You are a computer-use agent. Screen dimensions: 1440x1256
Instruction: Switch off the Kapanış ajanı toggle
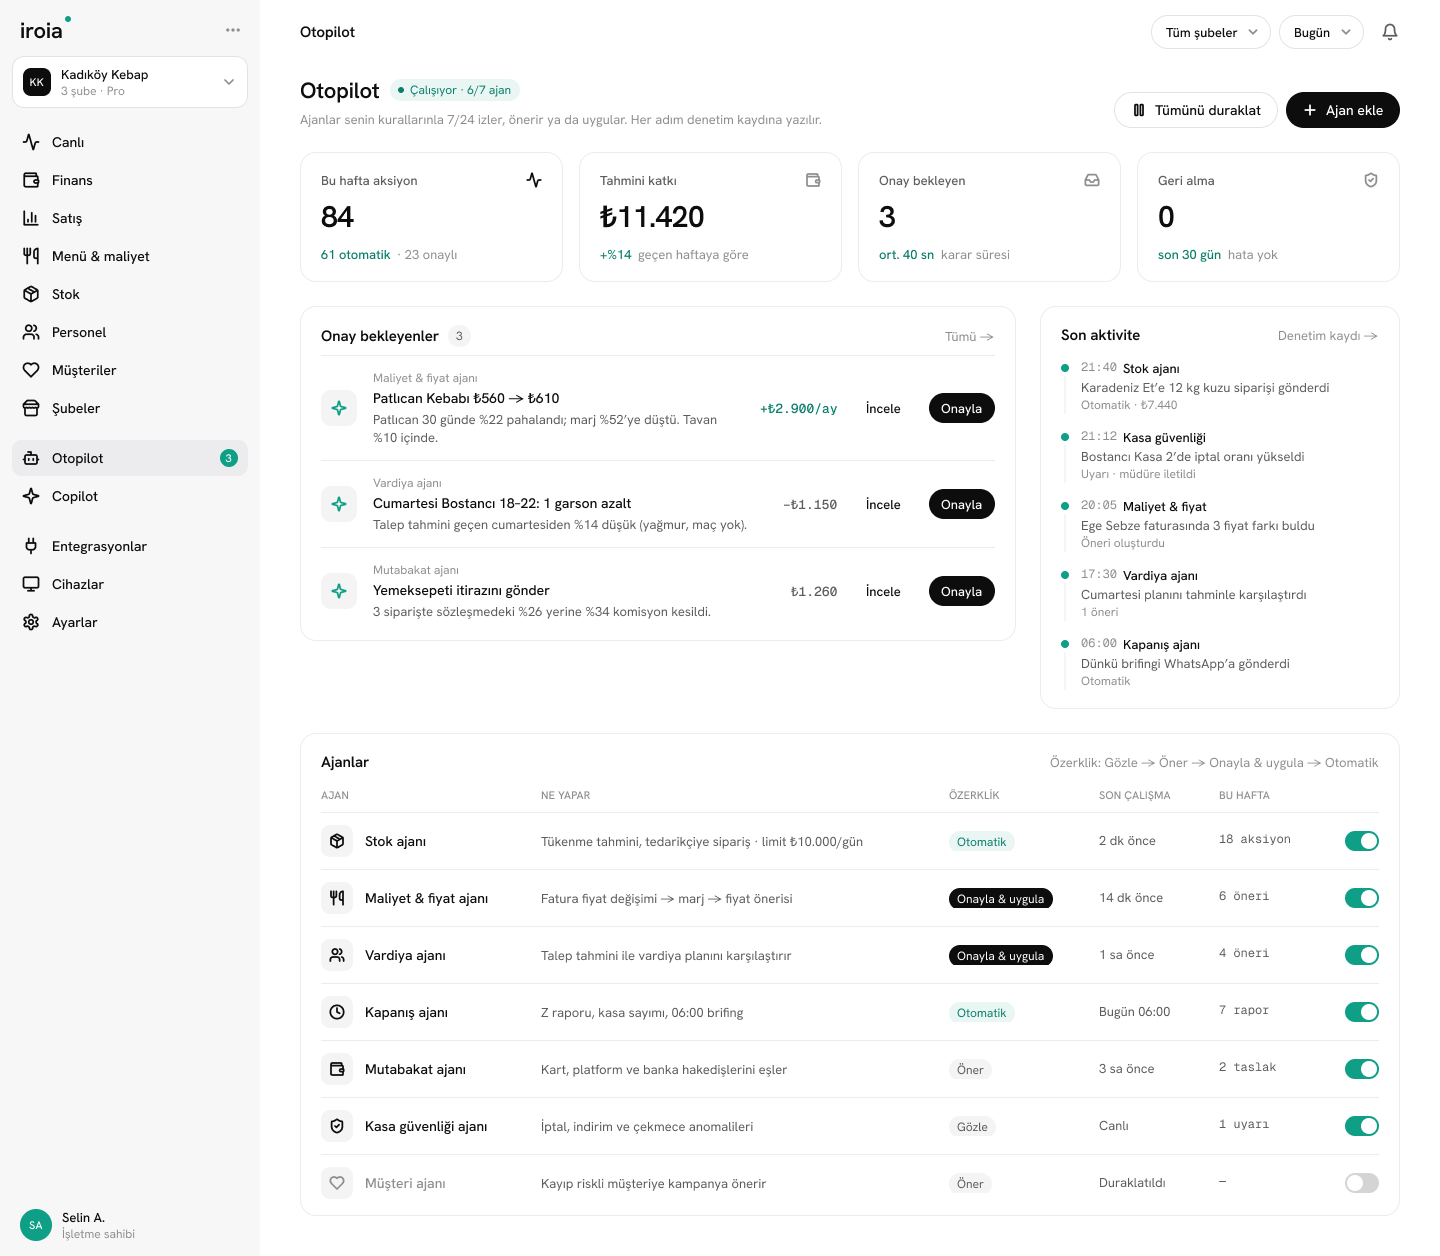pyautogui.click(x=1362, y=1012)
